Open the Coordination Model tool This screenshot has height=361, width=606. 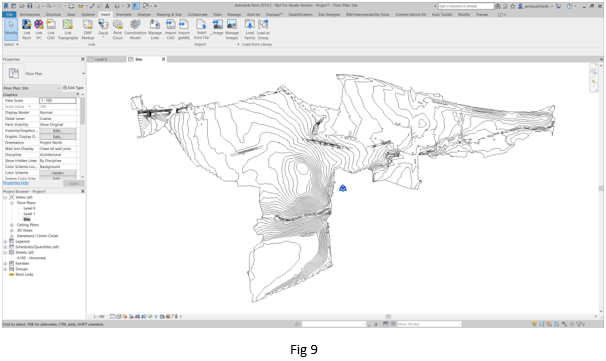(135, 29)
